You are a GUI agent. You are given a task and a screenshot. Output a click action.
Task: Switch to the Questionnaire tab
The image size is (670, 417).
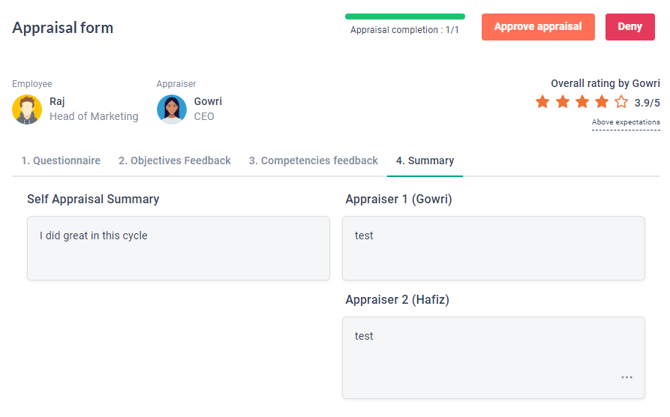61,161
